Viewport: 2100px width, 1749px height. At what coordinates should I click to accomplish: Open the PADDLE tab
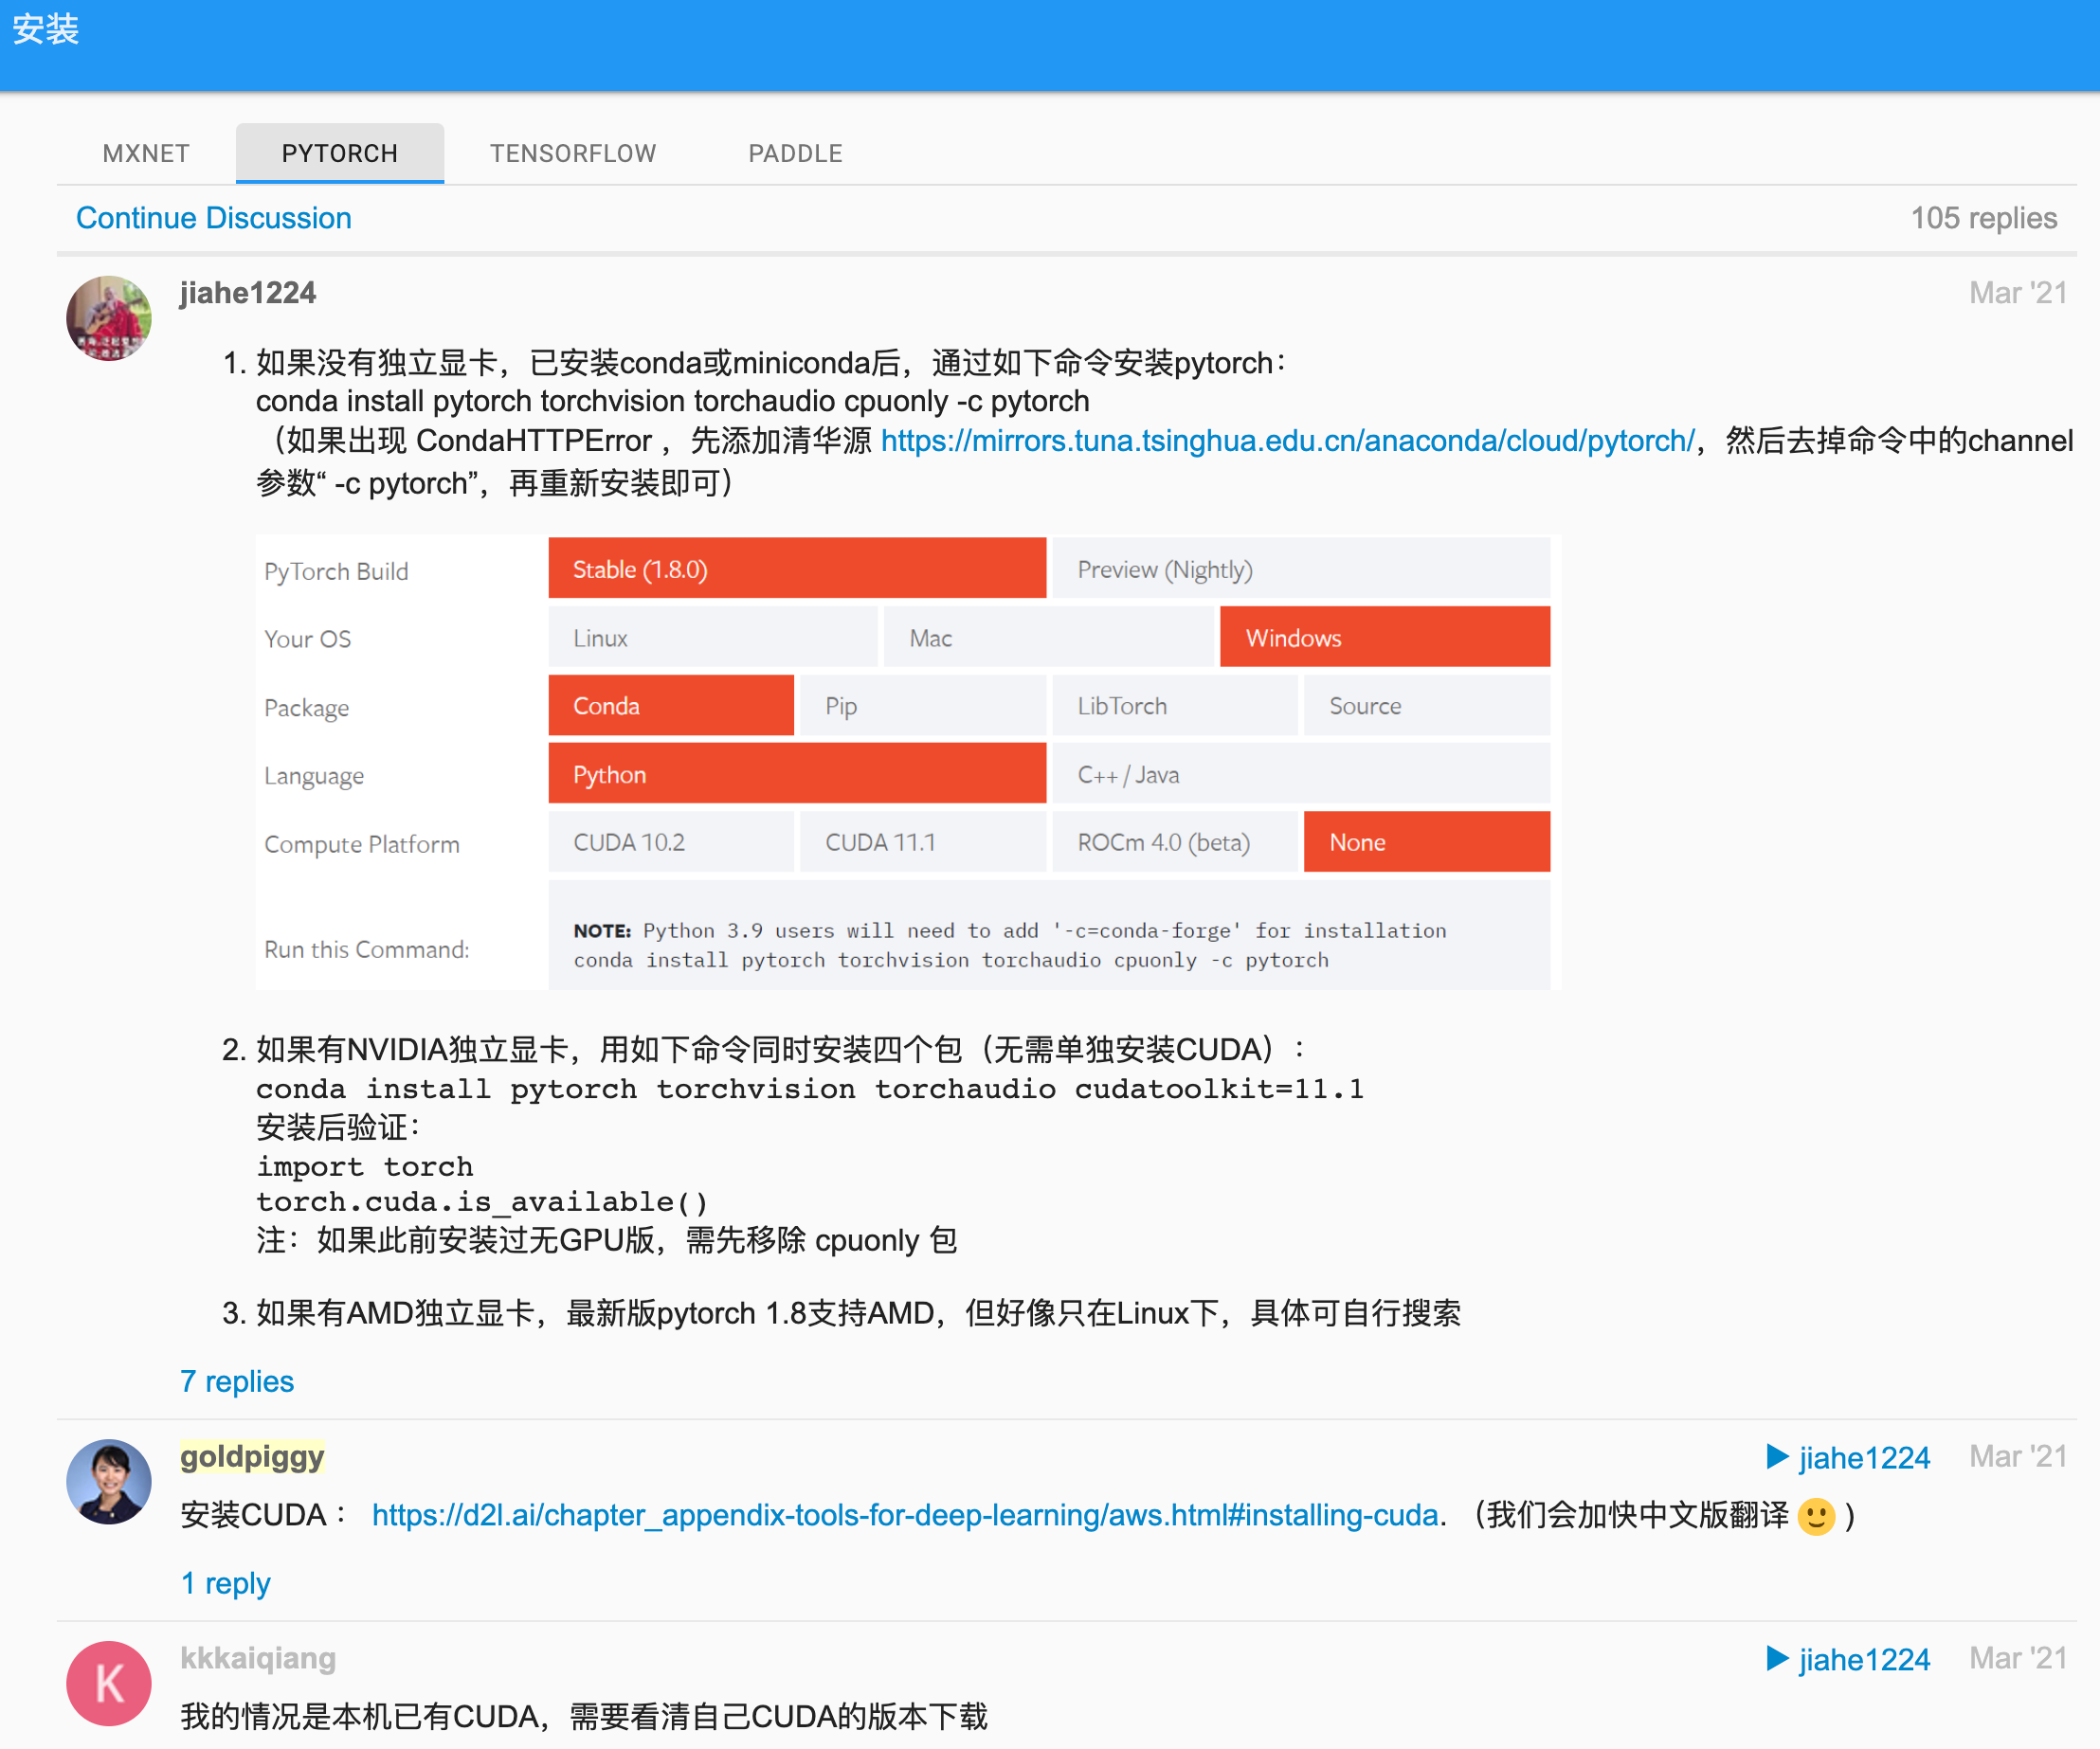point(796,153)
